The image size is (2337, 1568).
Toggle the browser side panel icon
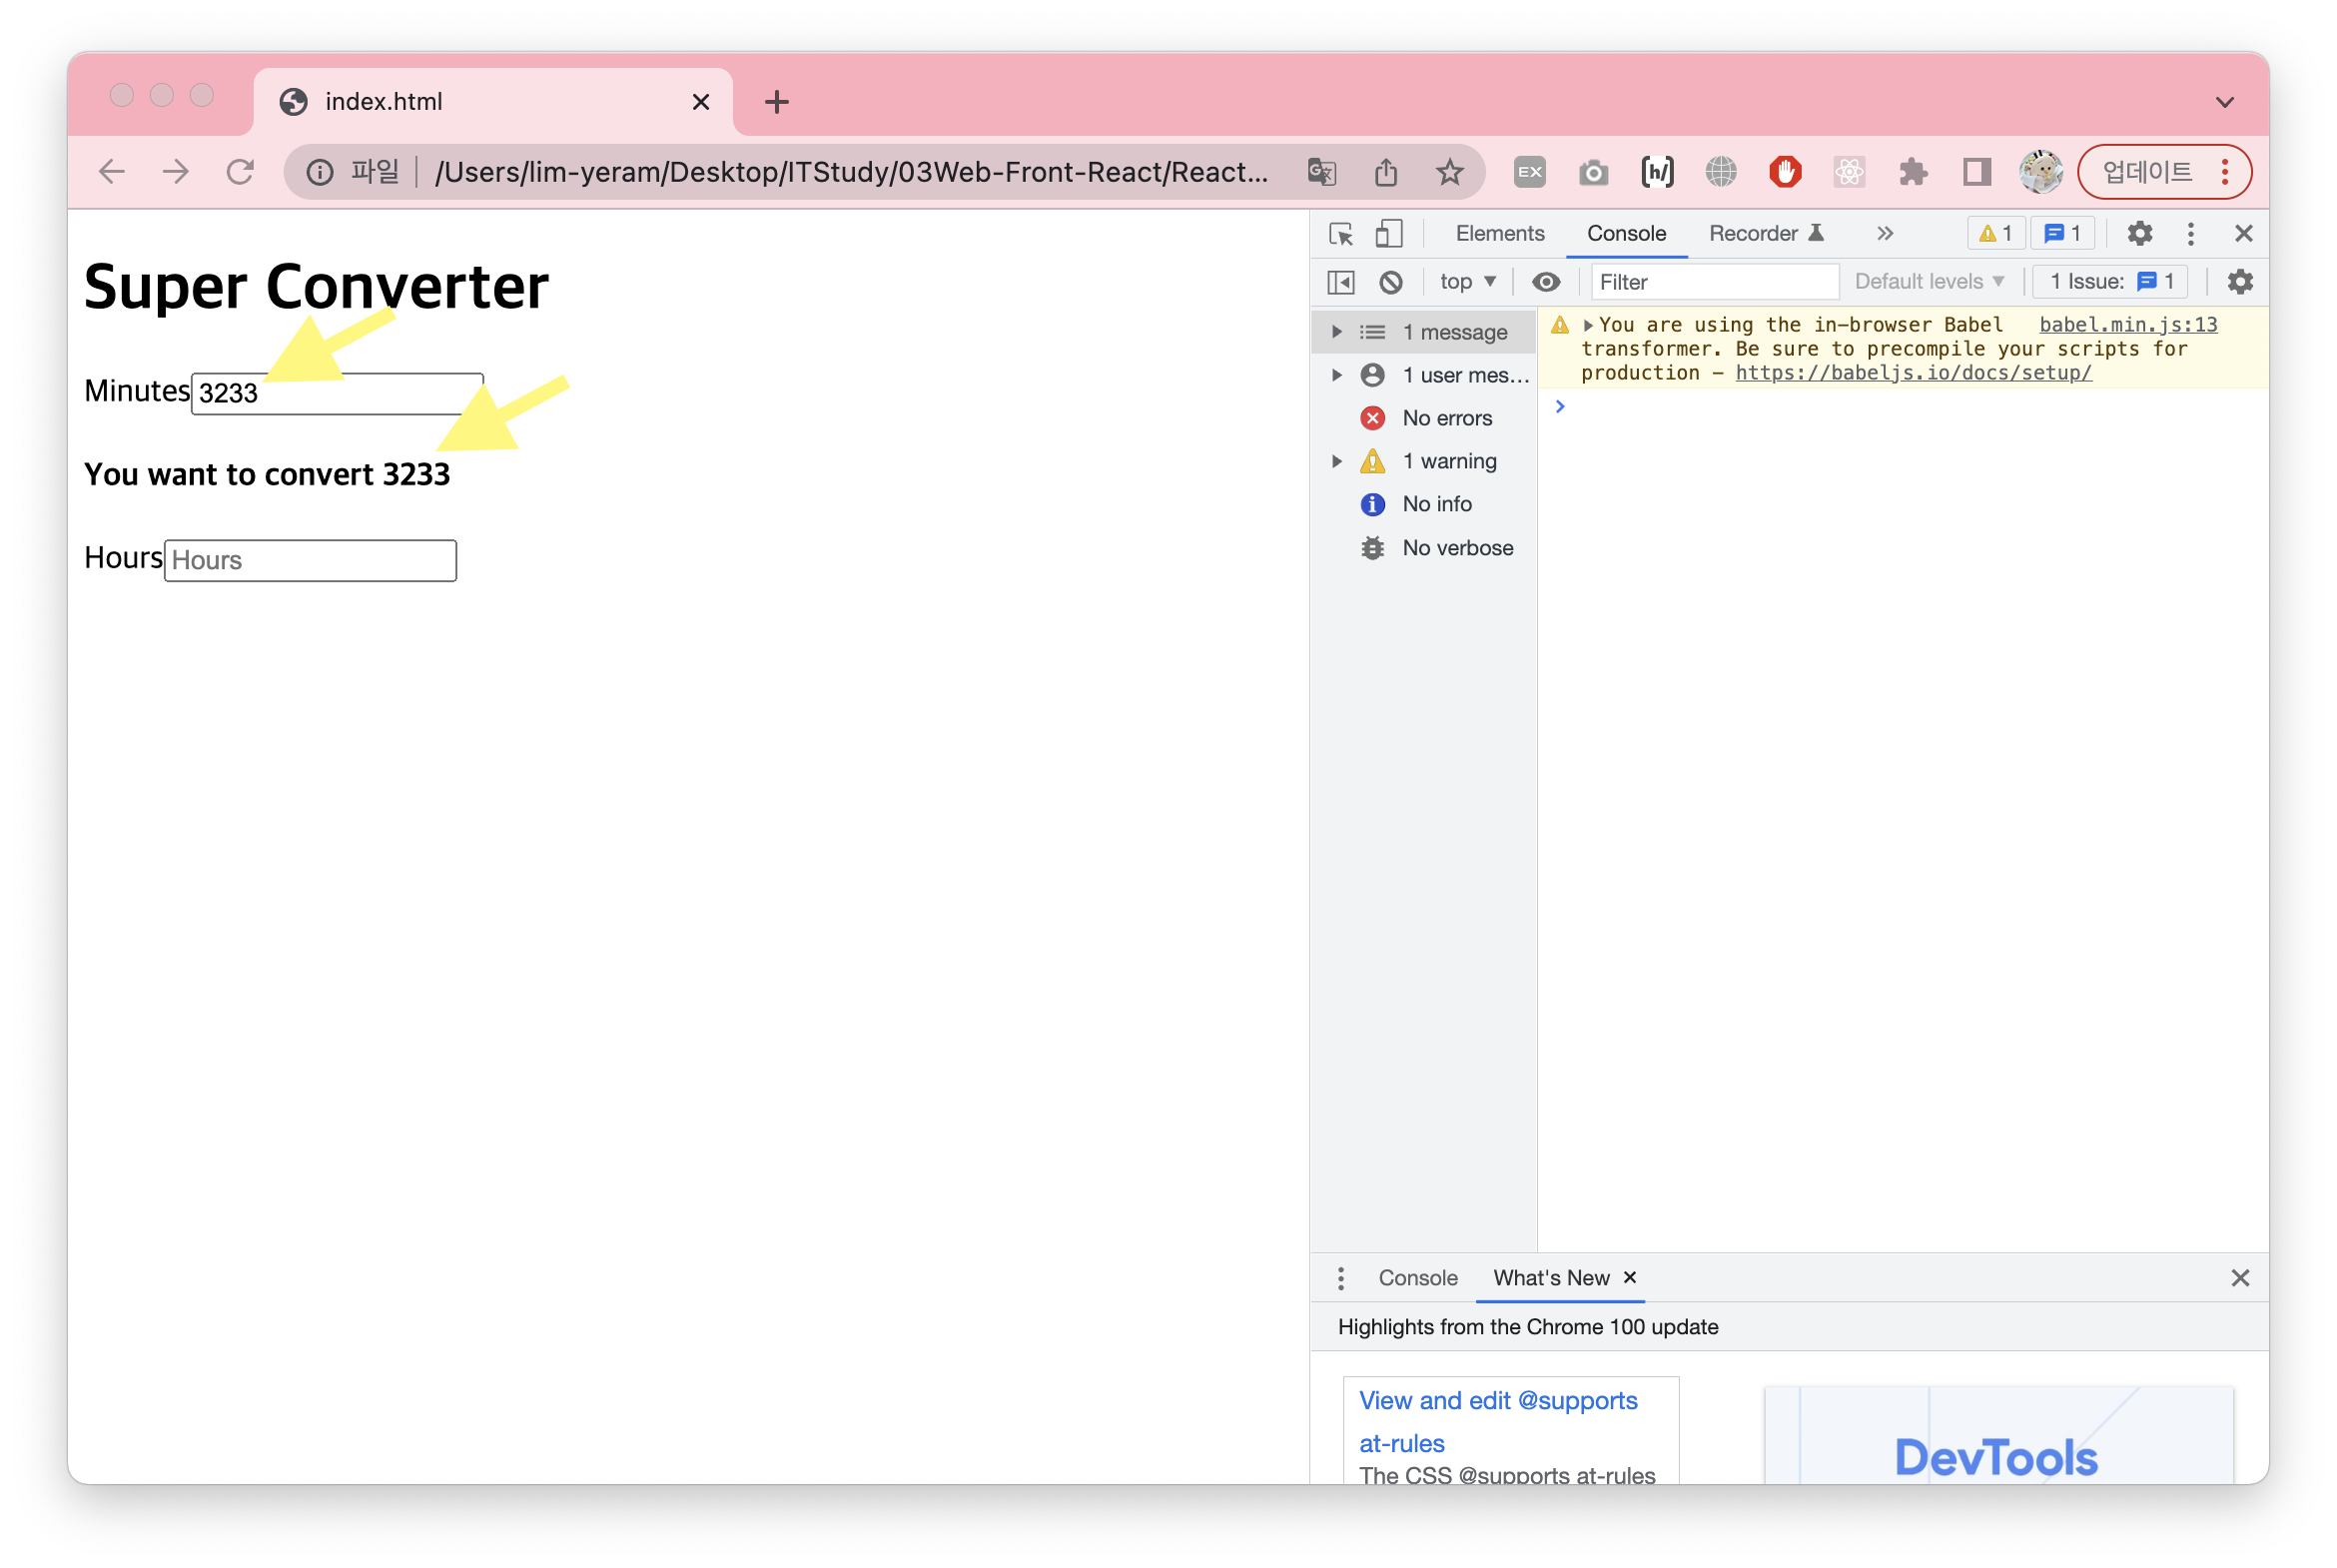[x=1976, y=172]
